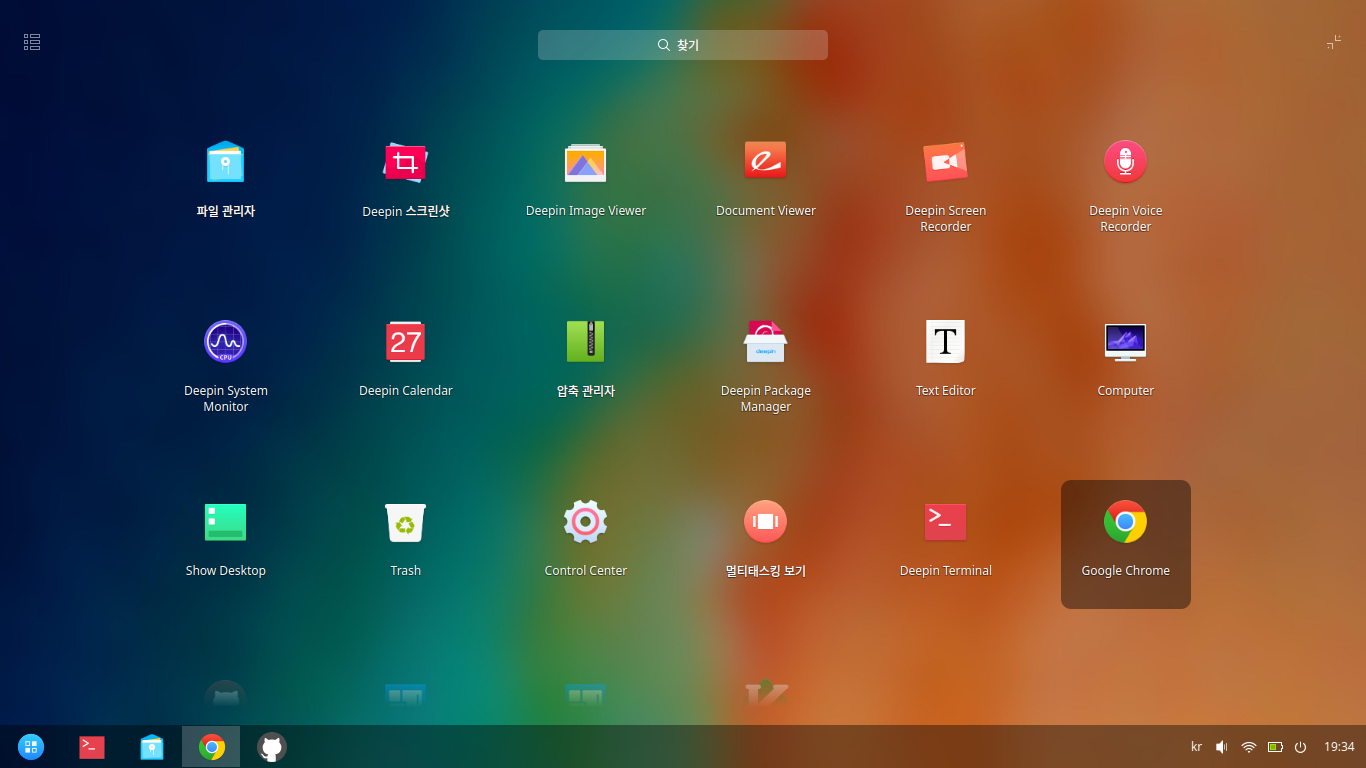
Task: Click the Trash icon
Action: click(405, 522)
